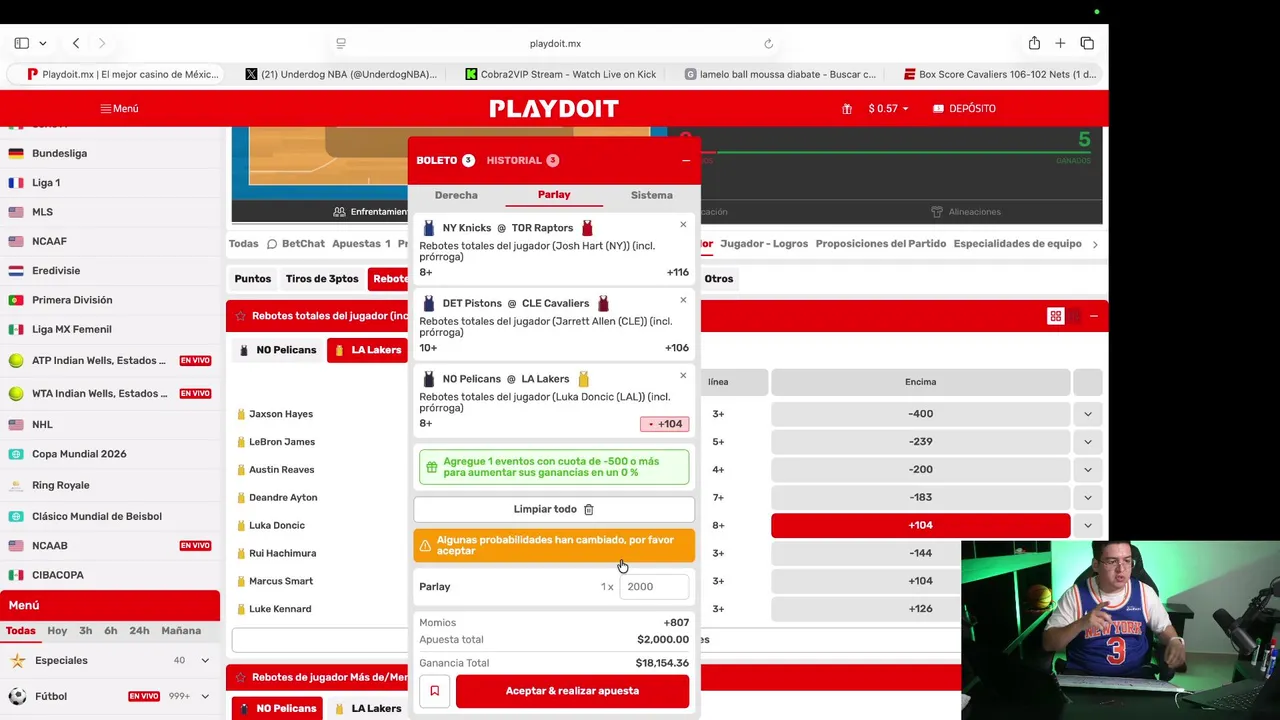Expand the Luka Doncic +104 odds options
1280x720 pixels.
(x=1087, y=525)
